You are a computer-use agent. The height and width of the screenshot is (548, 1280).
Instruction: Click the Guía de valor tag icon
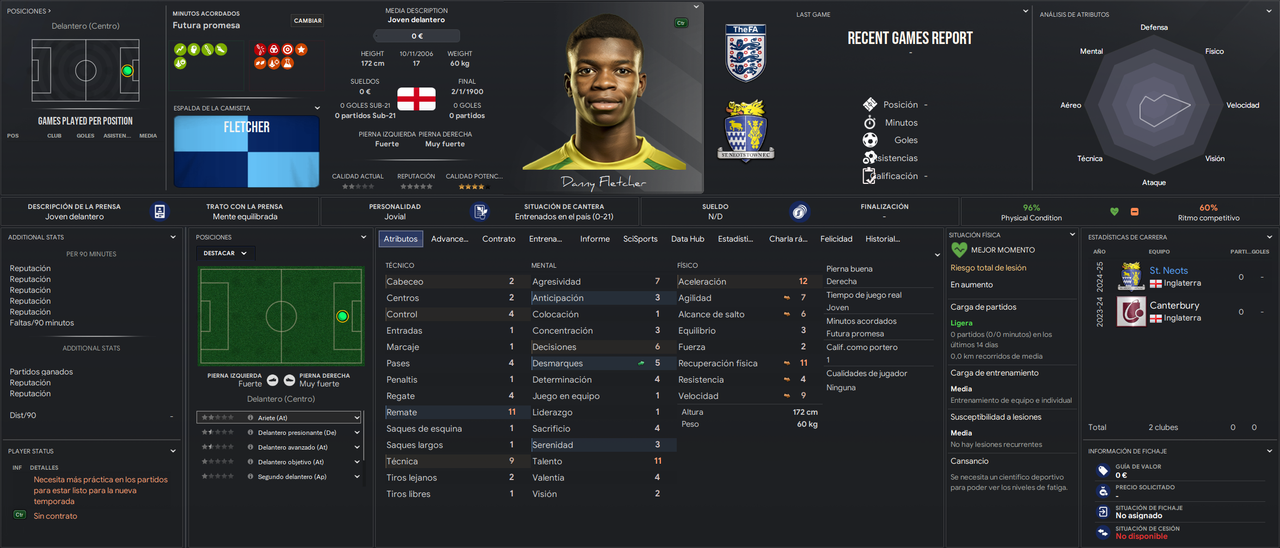coord(1102,470)
